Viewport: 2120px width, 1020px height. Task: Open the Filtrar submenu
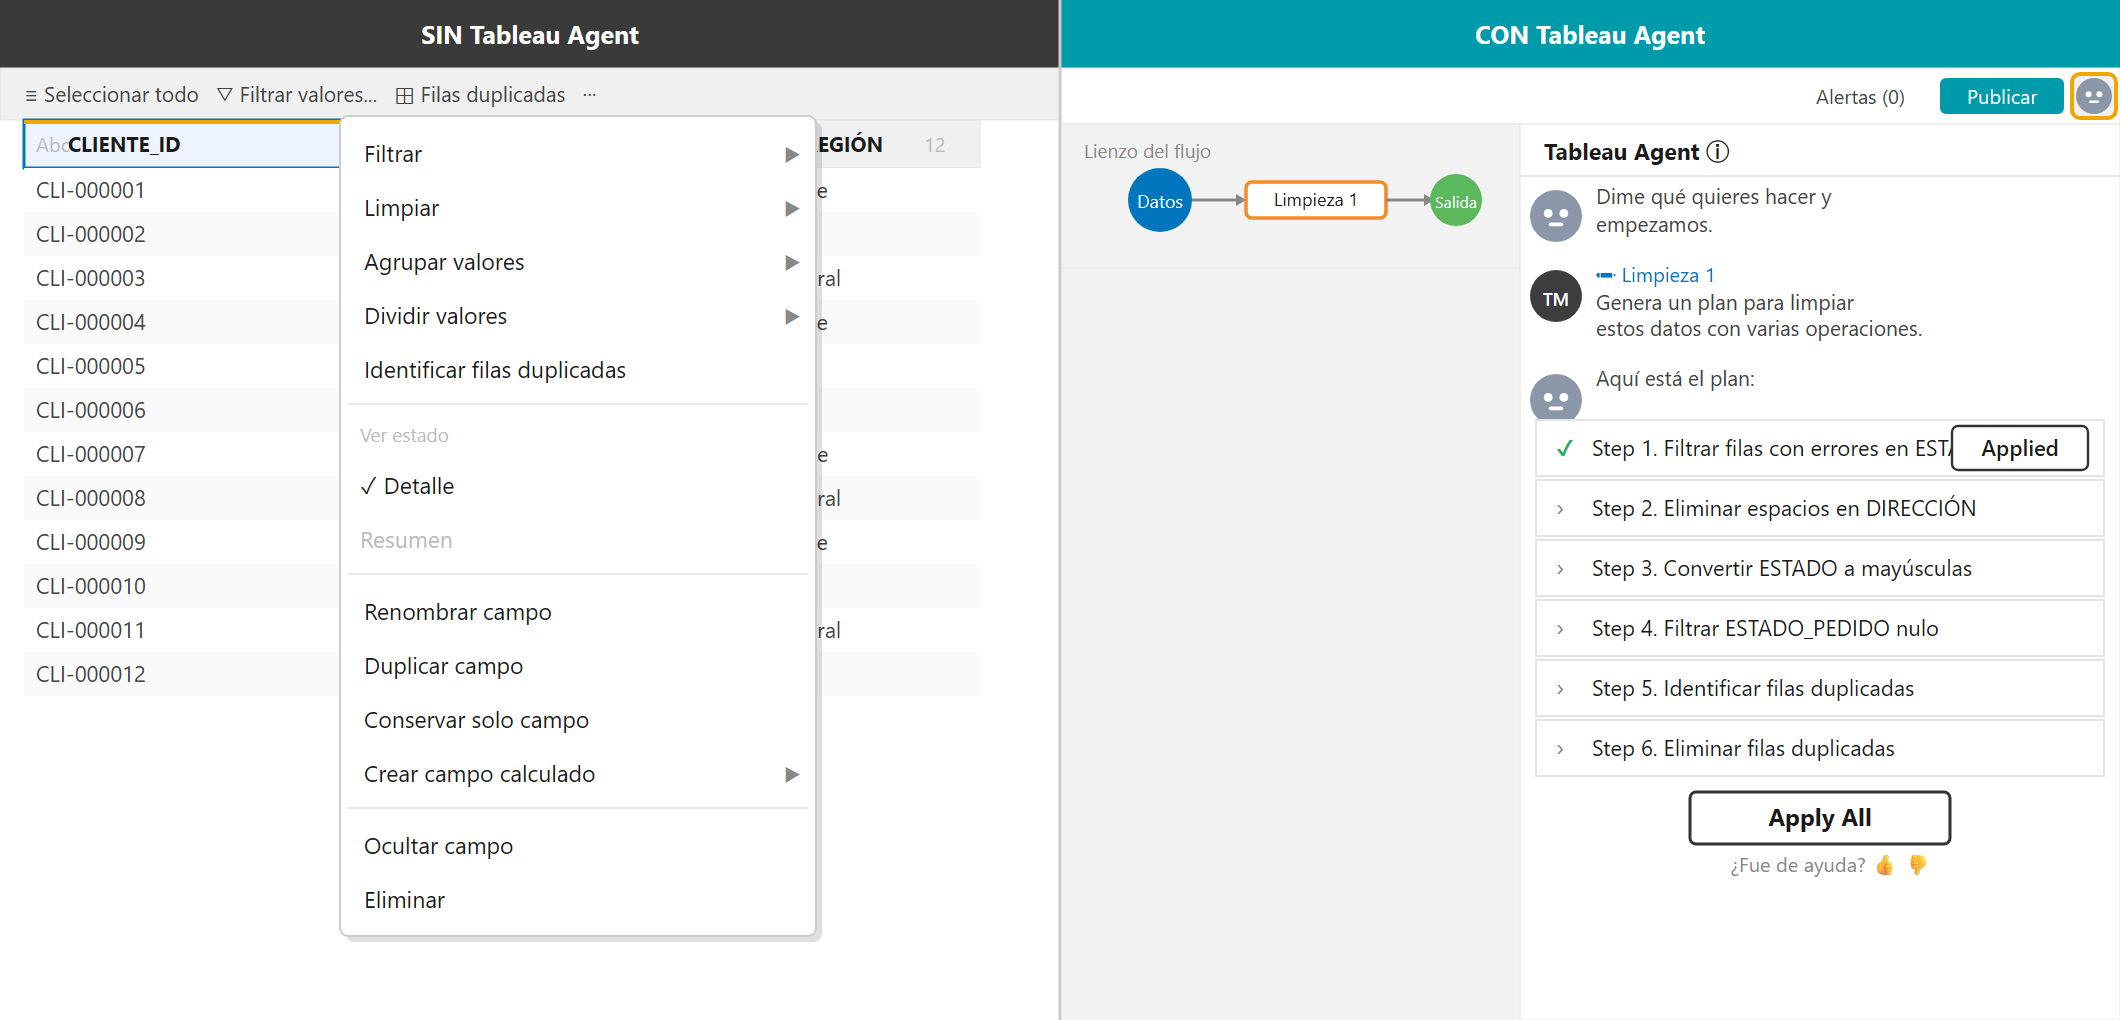[578, 154]
